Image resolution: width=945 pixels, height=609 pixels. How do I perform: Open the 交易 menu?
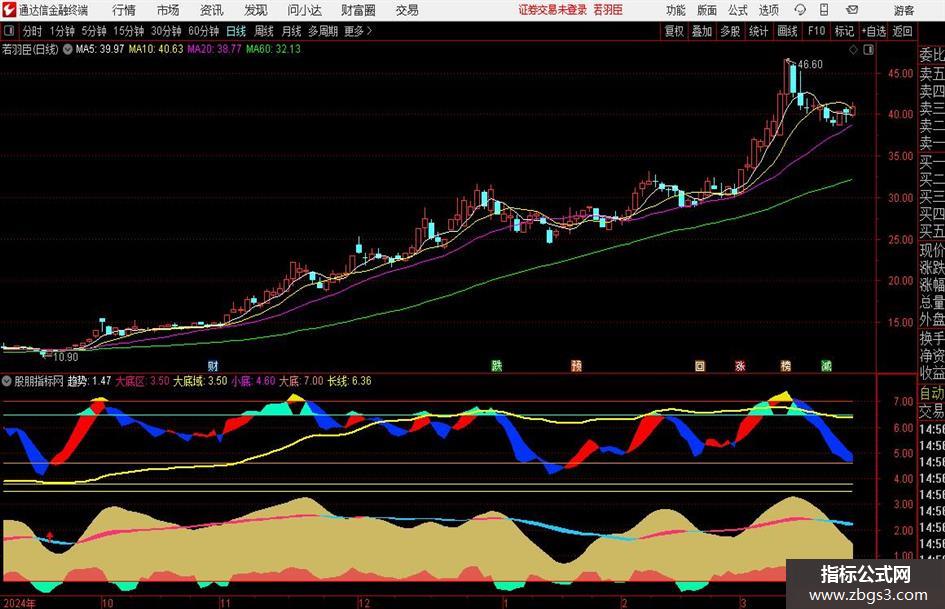point(407,10)
